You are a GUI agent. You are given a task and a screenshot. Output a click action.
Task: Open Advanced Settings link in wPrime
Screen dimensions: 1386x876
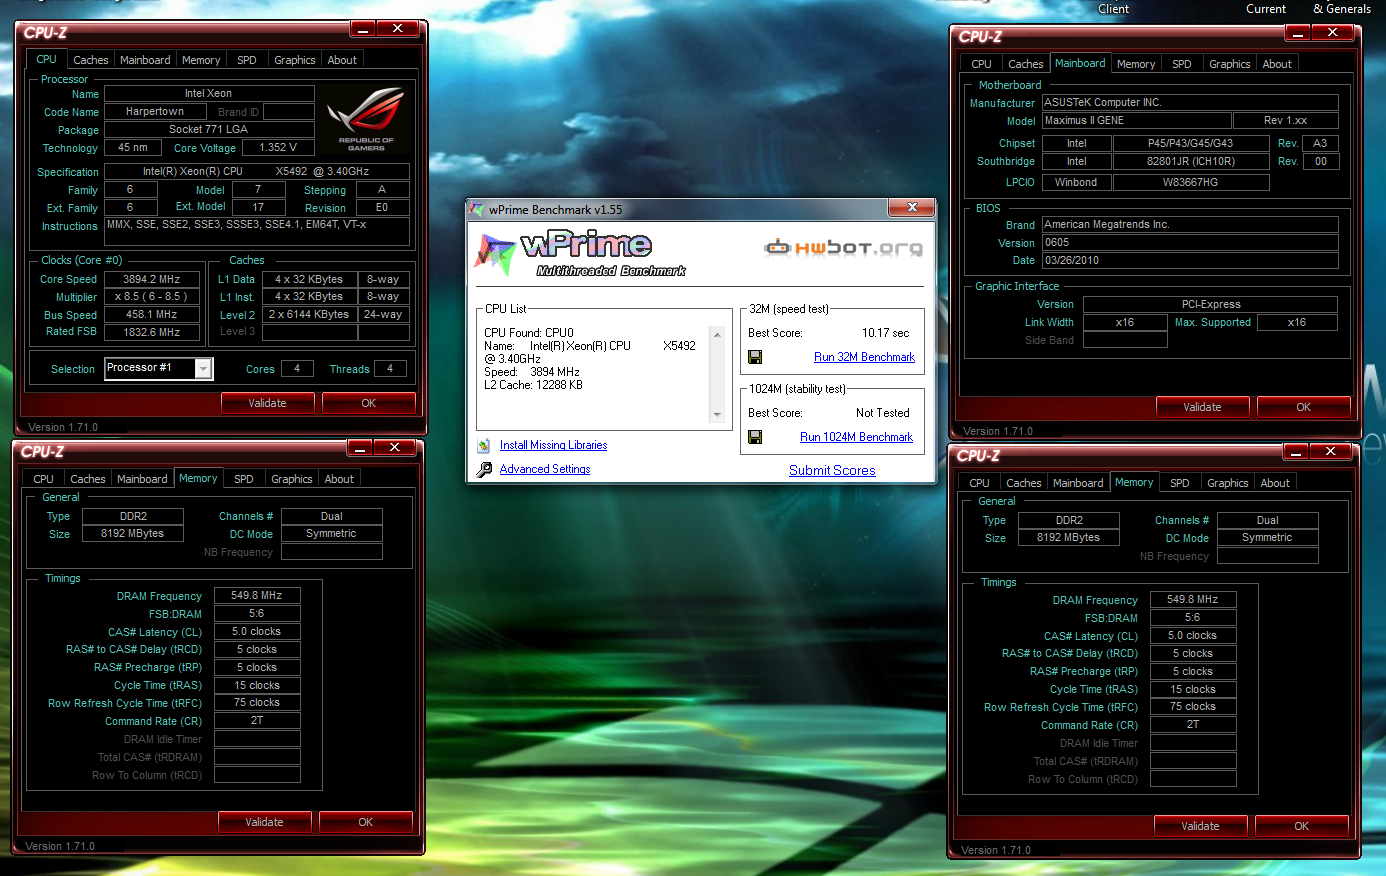pyautogui.click(x=545, y=469)
